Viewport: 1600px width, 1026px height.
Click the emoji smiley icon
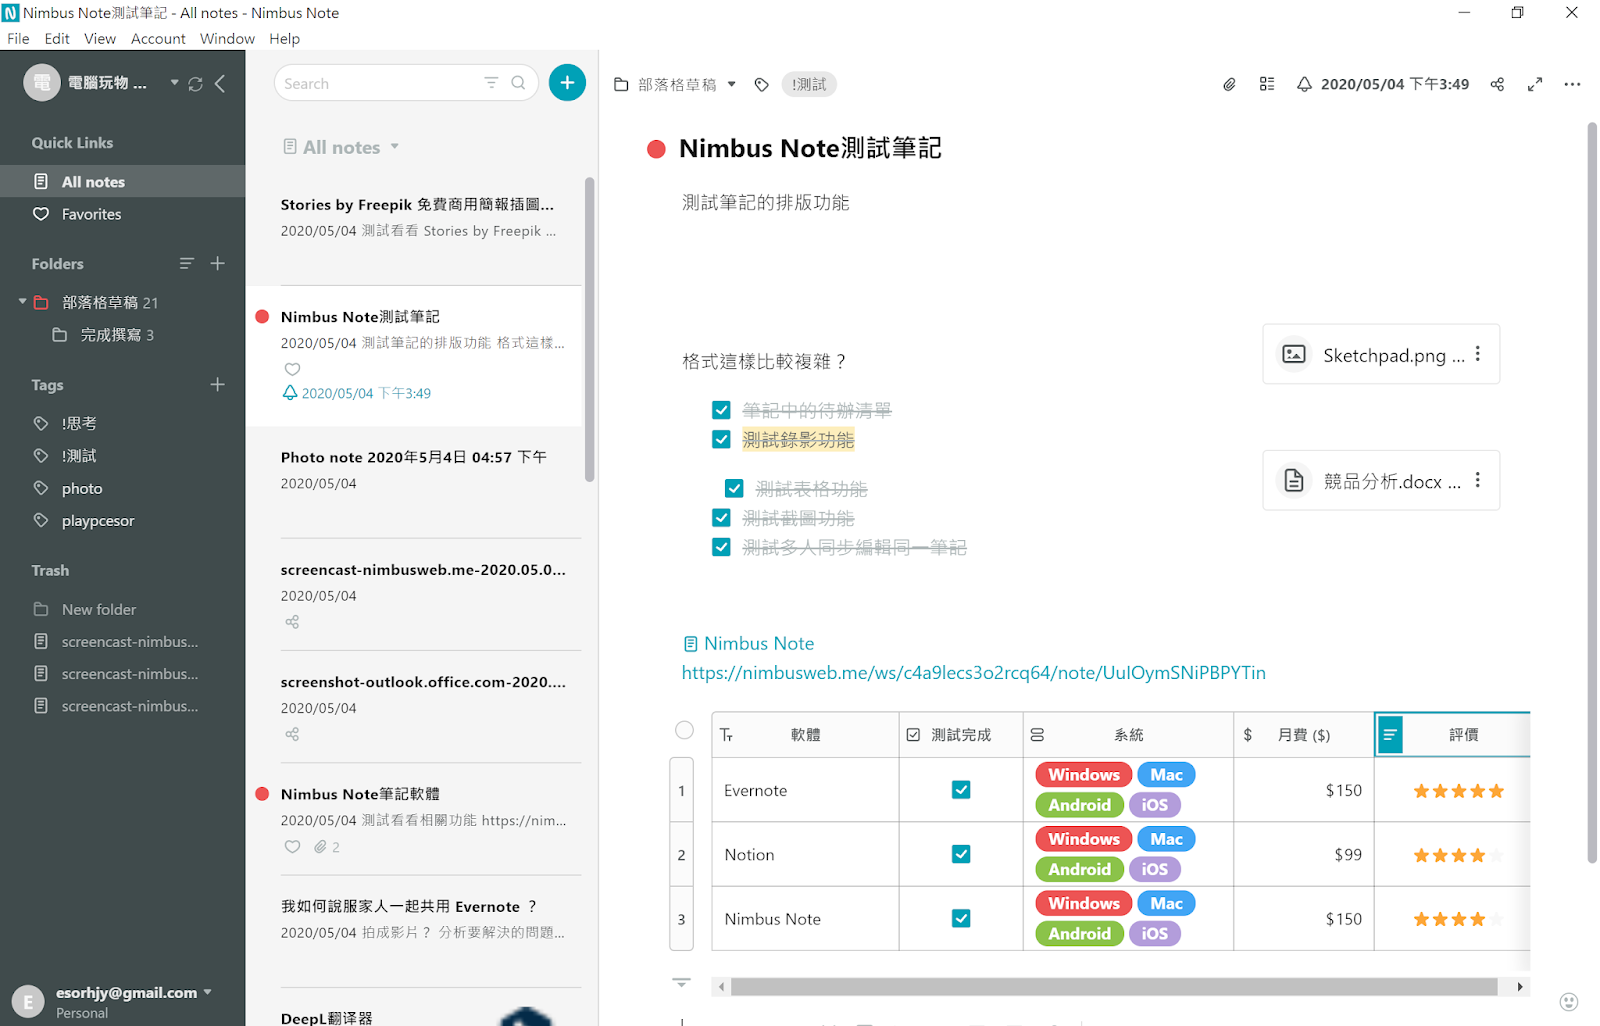pos(1569,1001)
